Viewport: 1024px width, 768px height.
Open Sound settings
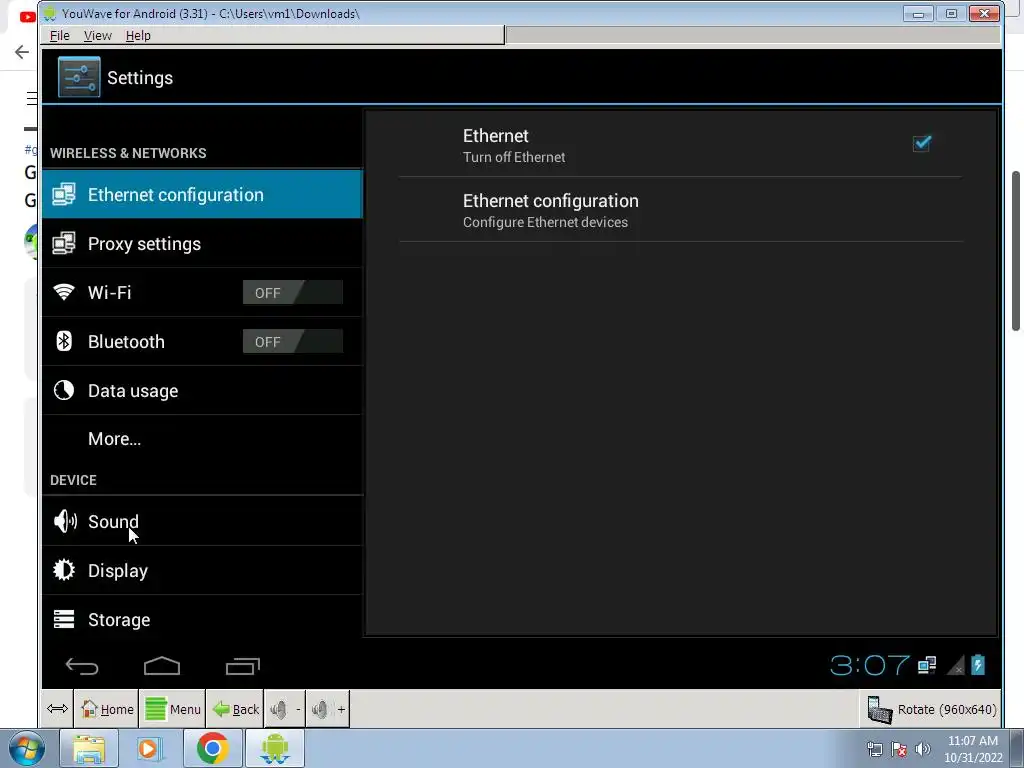tap(202, 521)
